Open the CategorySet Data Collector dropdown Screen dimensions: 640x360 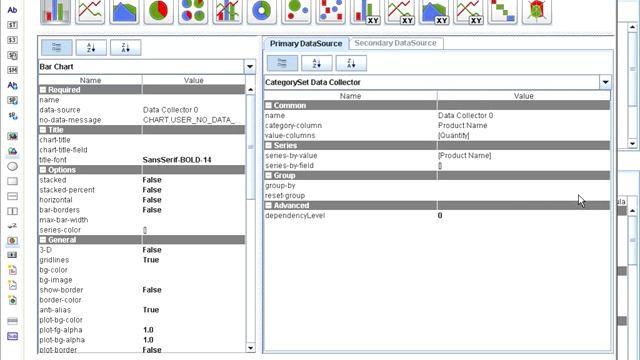pos(605,82)
